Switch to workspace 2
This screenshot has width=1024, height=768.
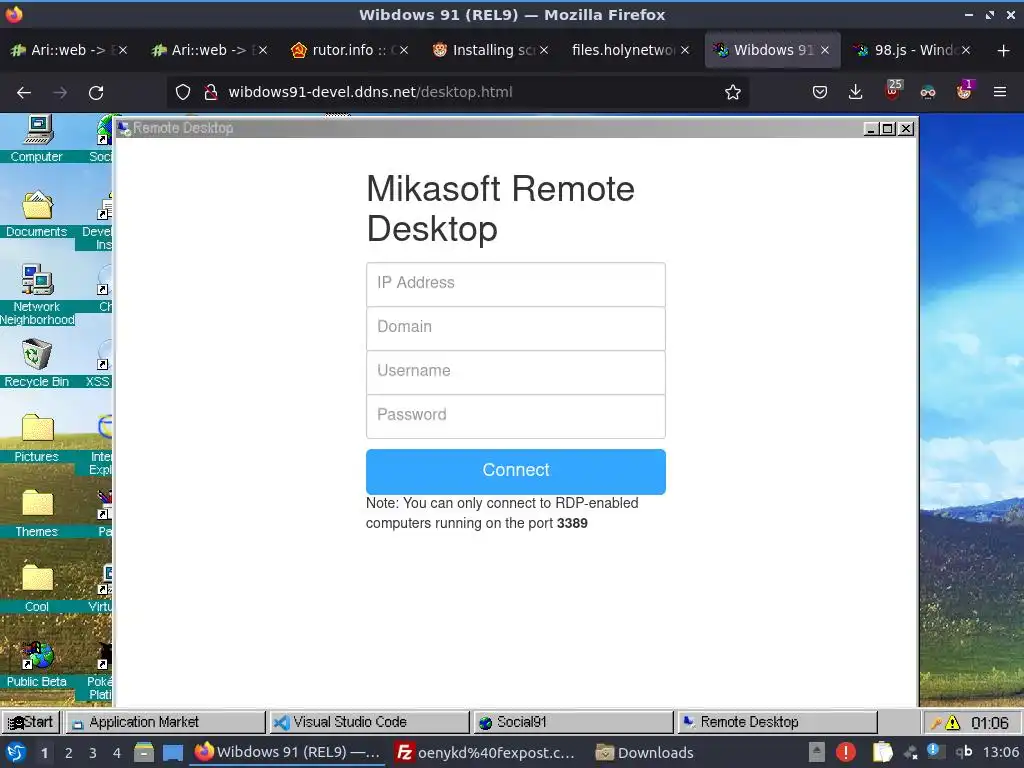pos(69,753)
